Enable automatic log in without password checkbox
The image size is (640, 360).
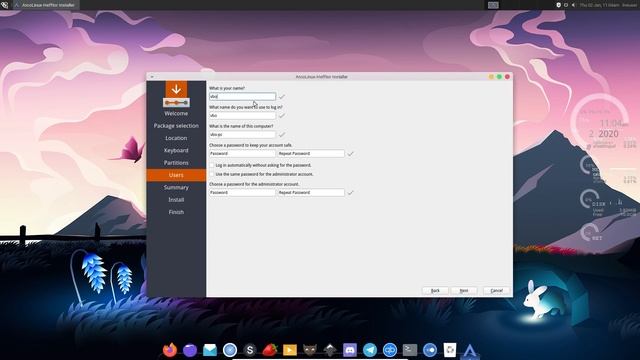point(211,165)
